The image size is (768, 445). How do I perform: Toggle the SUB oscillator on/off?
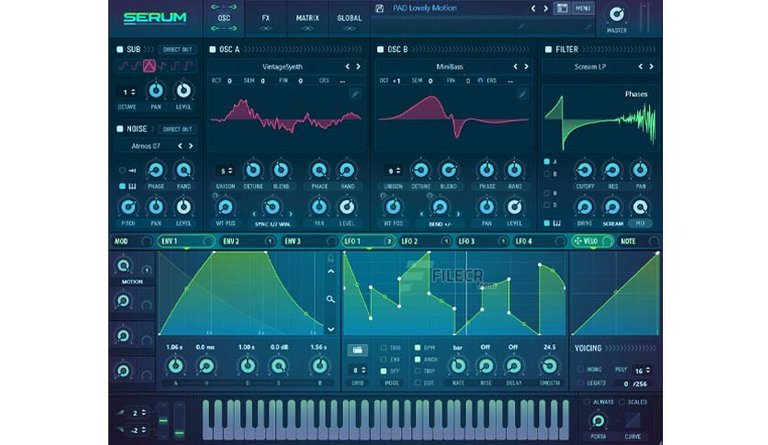(120, 49)
